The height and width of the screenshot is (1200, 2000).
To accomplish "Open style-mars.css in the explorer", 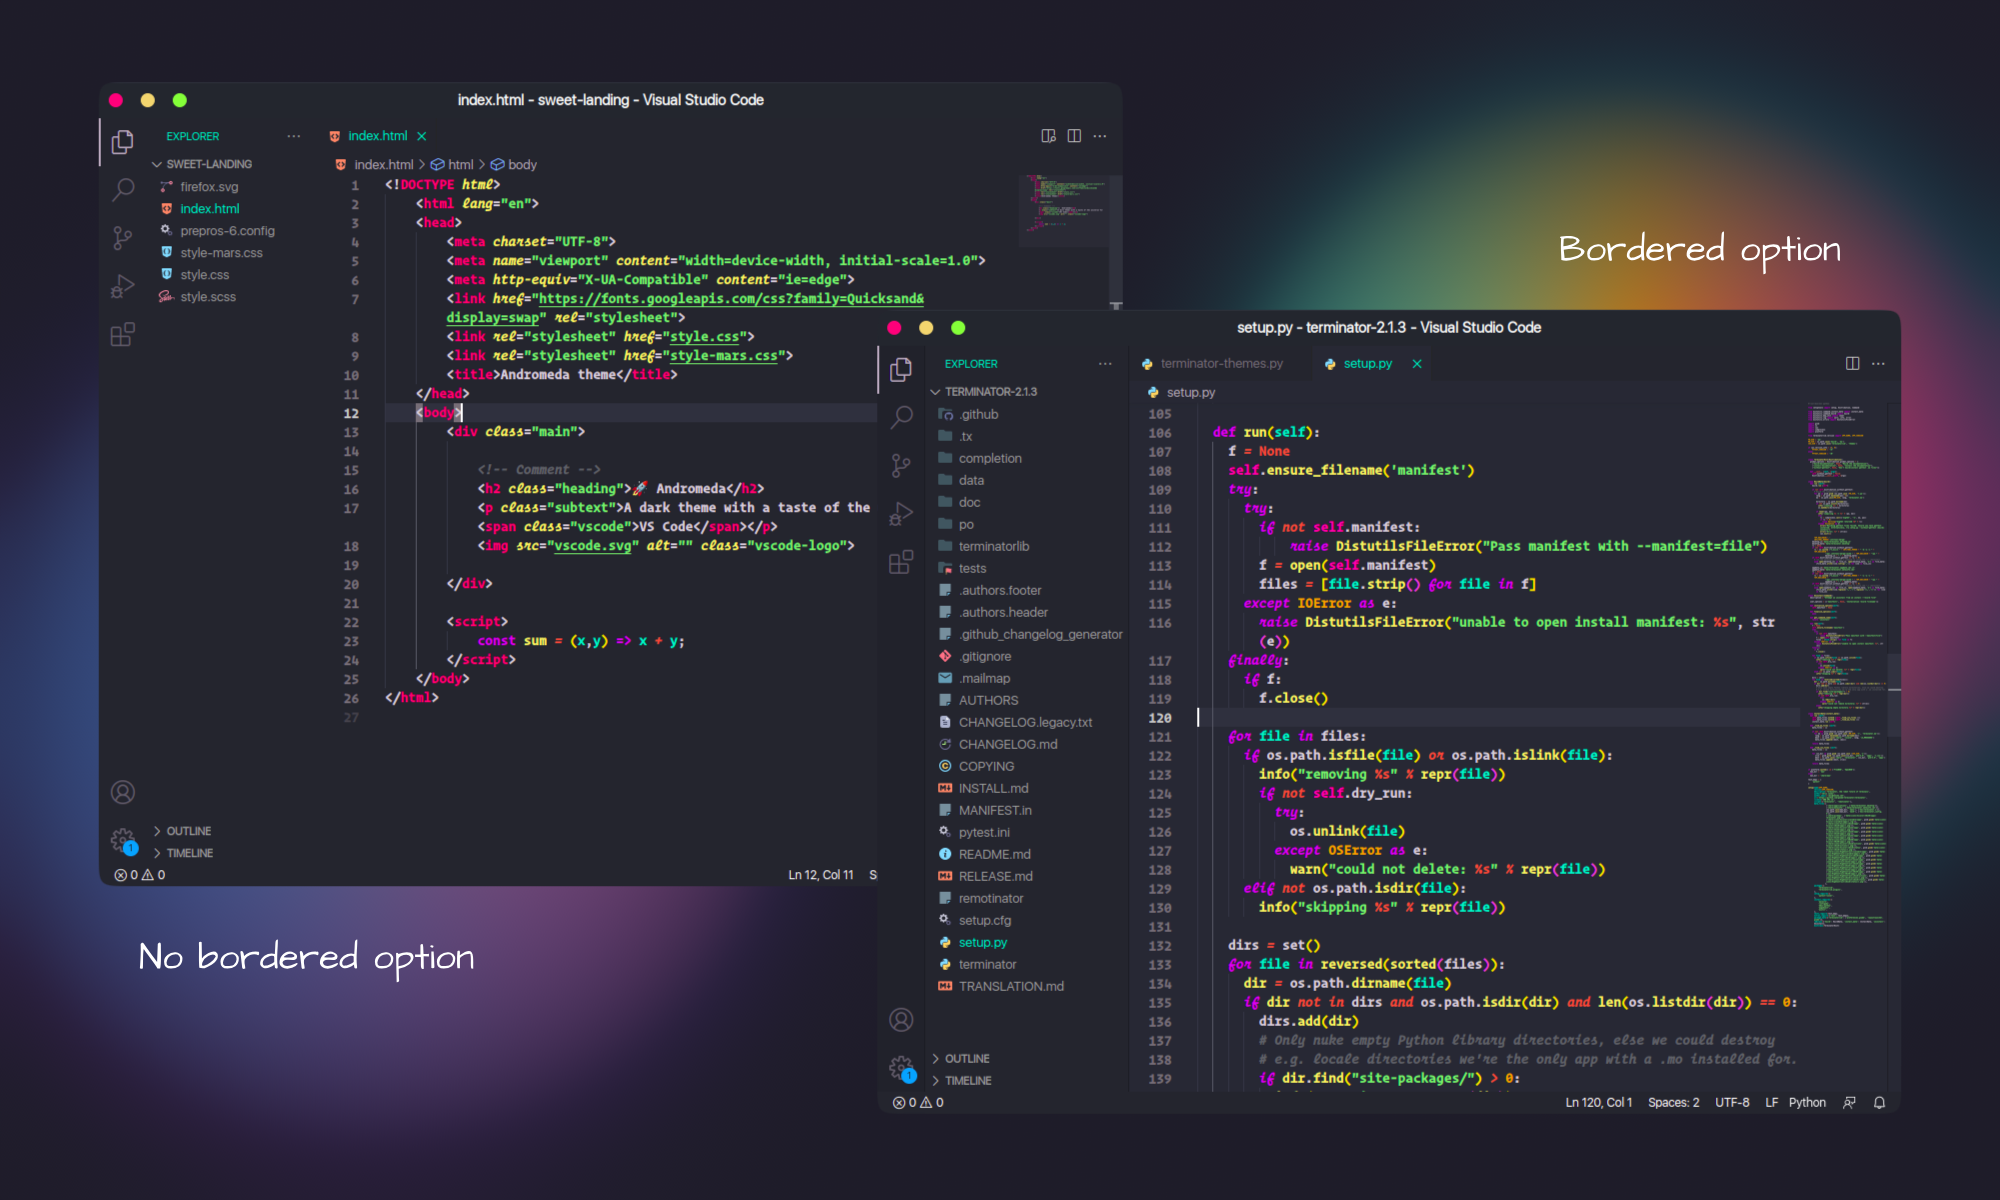I will coord(221,253).
